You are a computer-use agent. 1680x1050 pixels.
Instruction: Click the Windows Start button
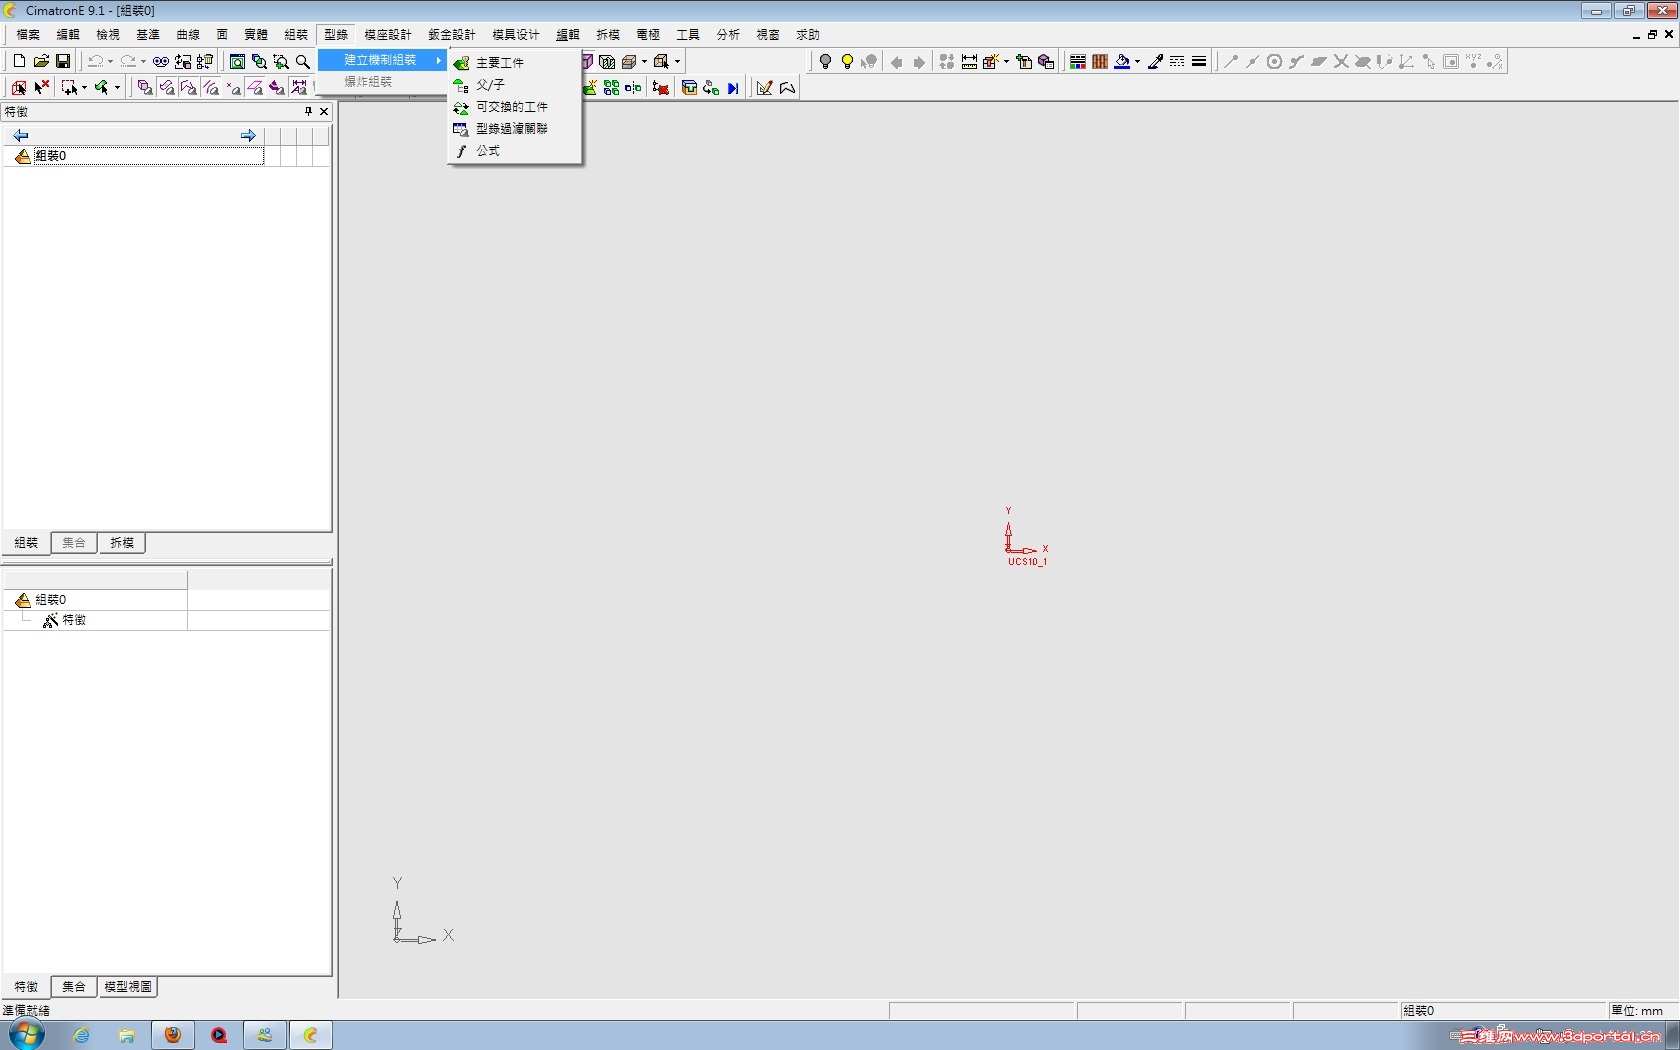26,1035
